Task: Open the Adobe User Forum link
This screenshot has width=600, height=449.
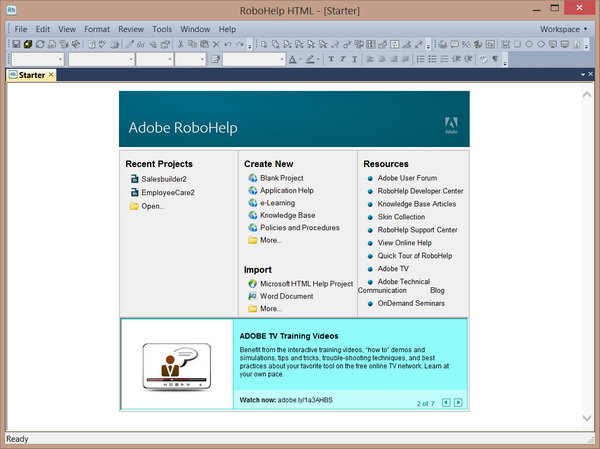Action: (407, 178)
